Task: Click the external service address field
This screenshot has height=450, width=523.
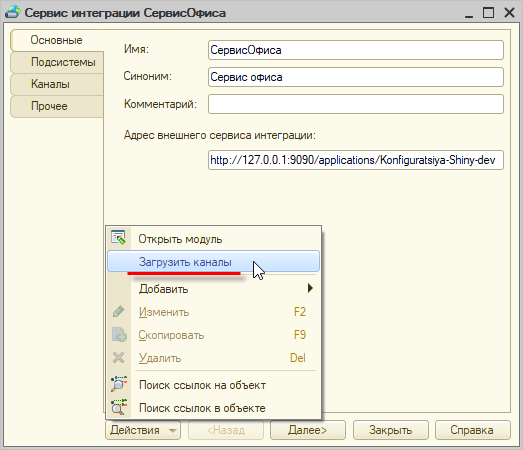Action: coord(356,160)
